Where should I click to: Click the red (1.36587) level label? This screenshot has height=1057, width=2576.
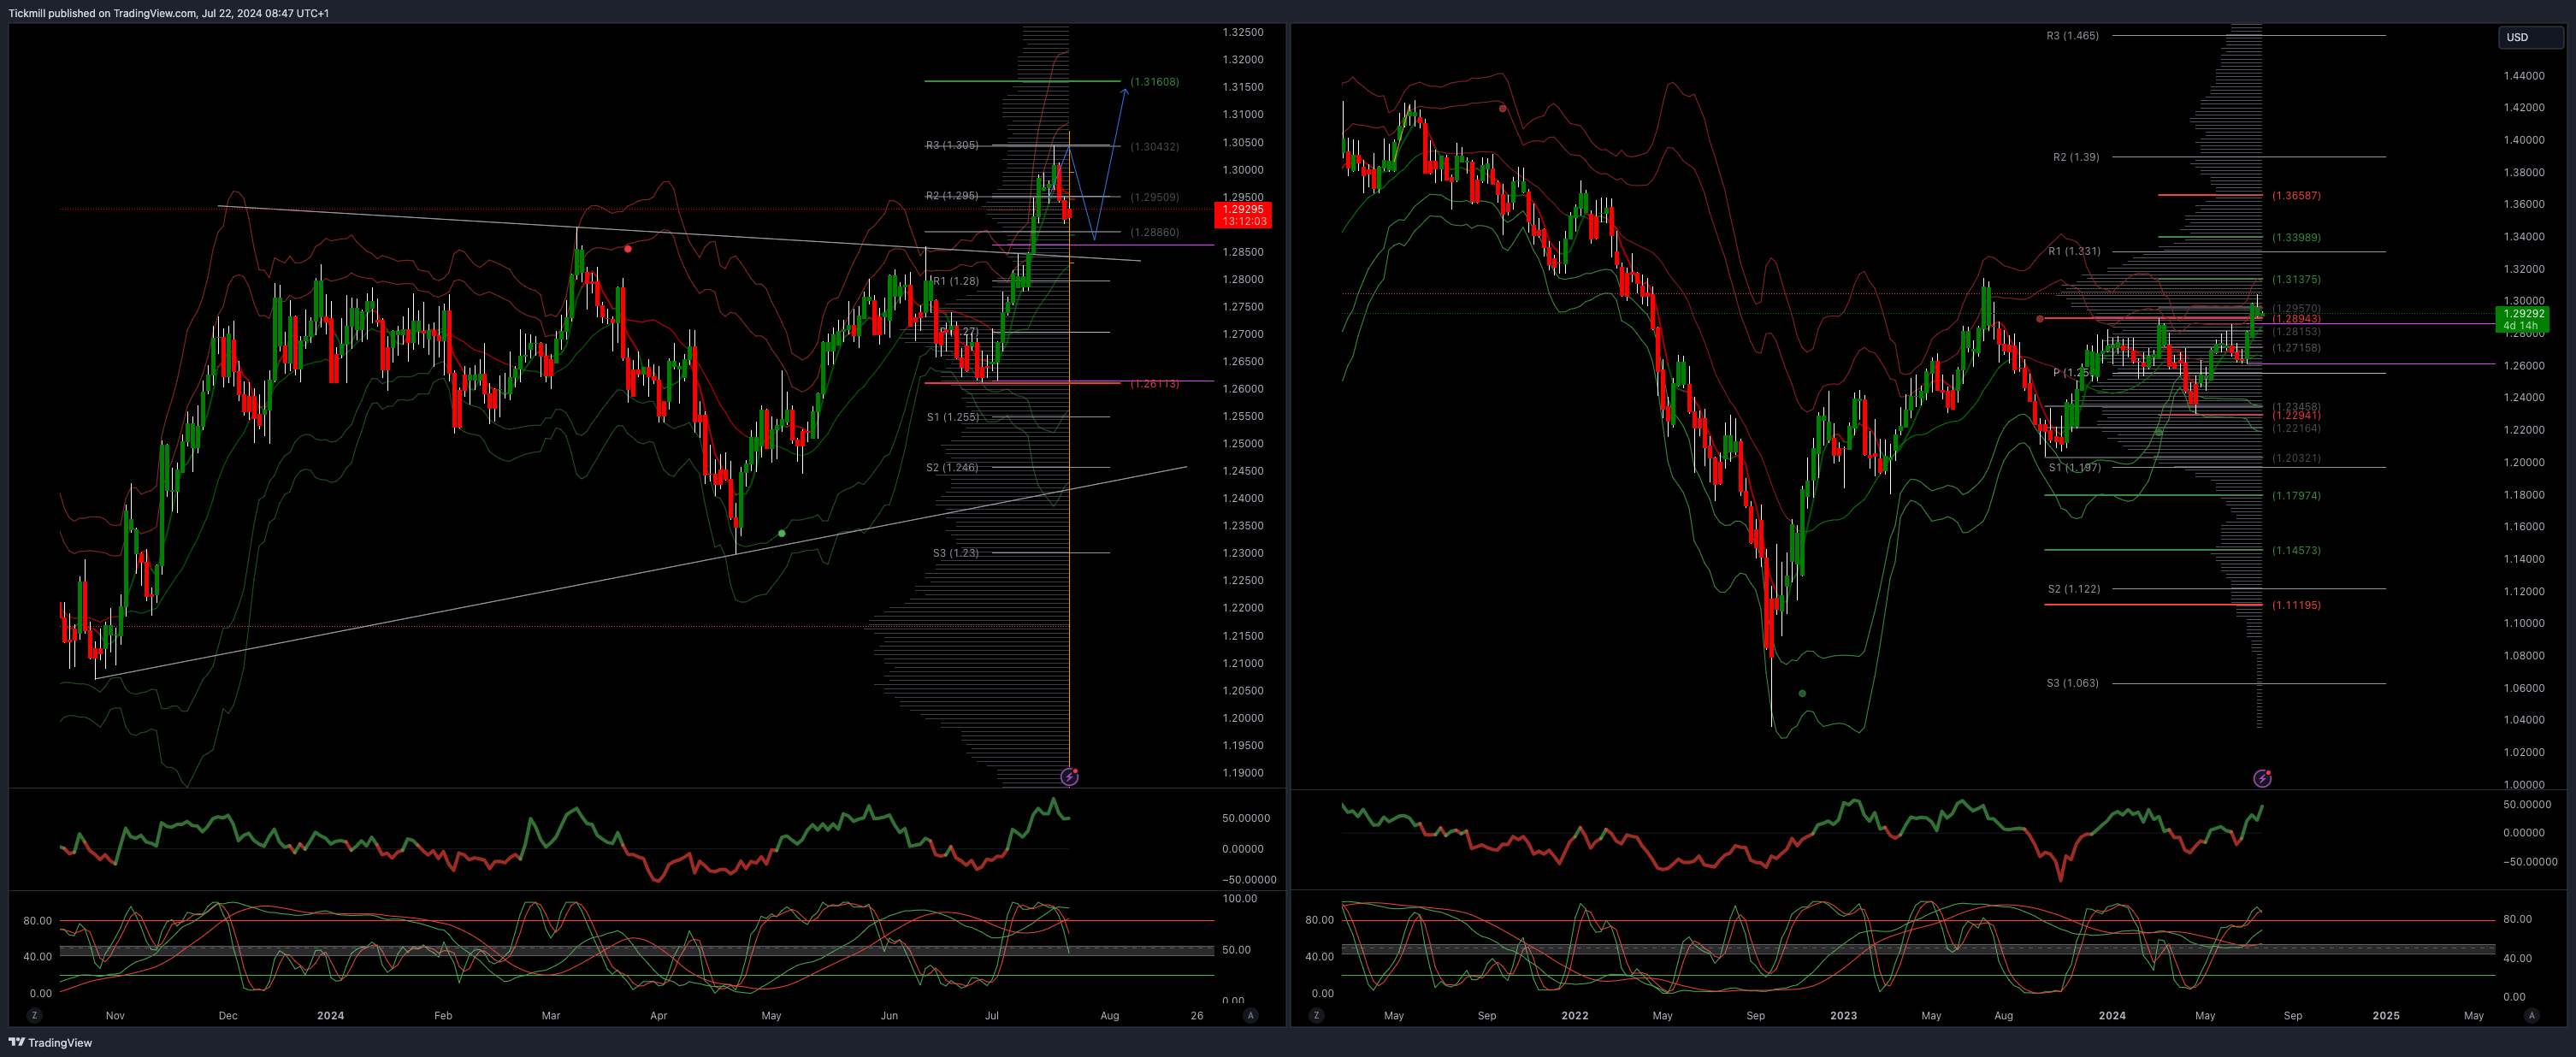coord(2296,196)
